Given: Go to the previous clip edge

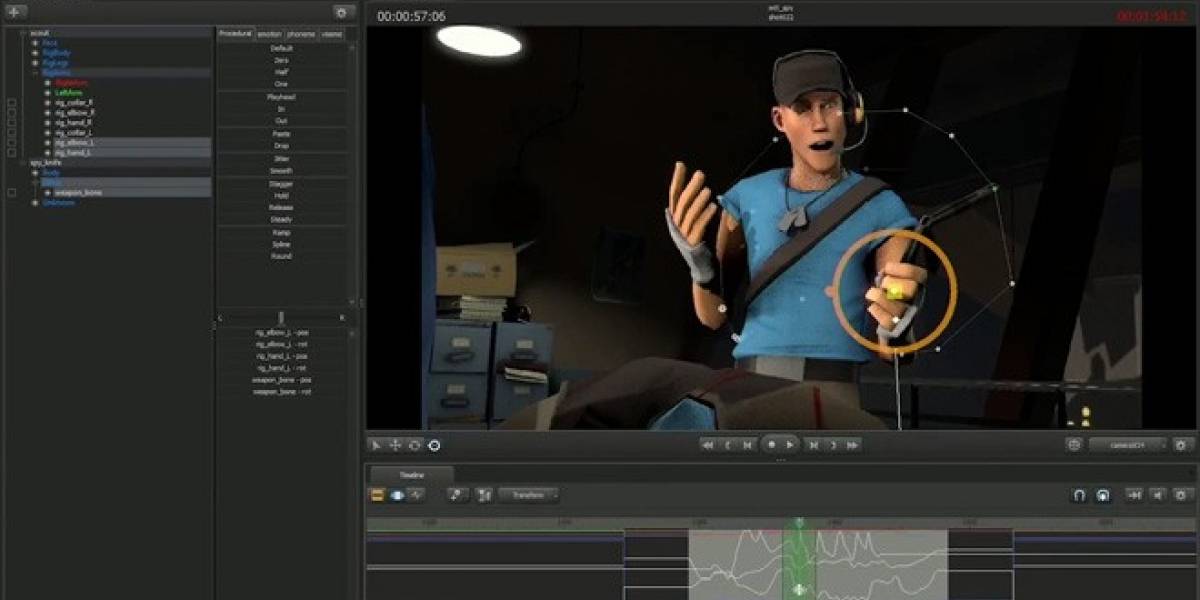Looking at the screenshot, I should [x=747, y=445].
